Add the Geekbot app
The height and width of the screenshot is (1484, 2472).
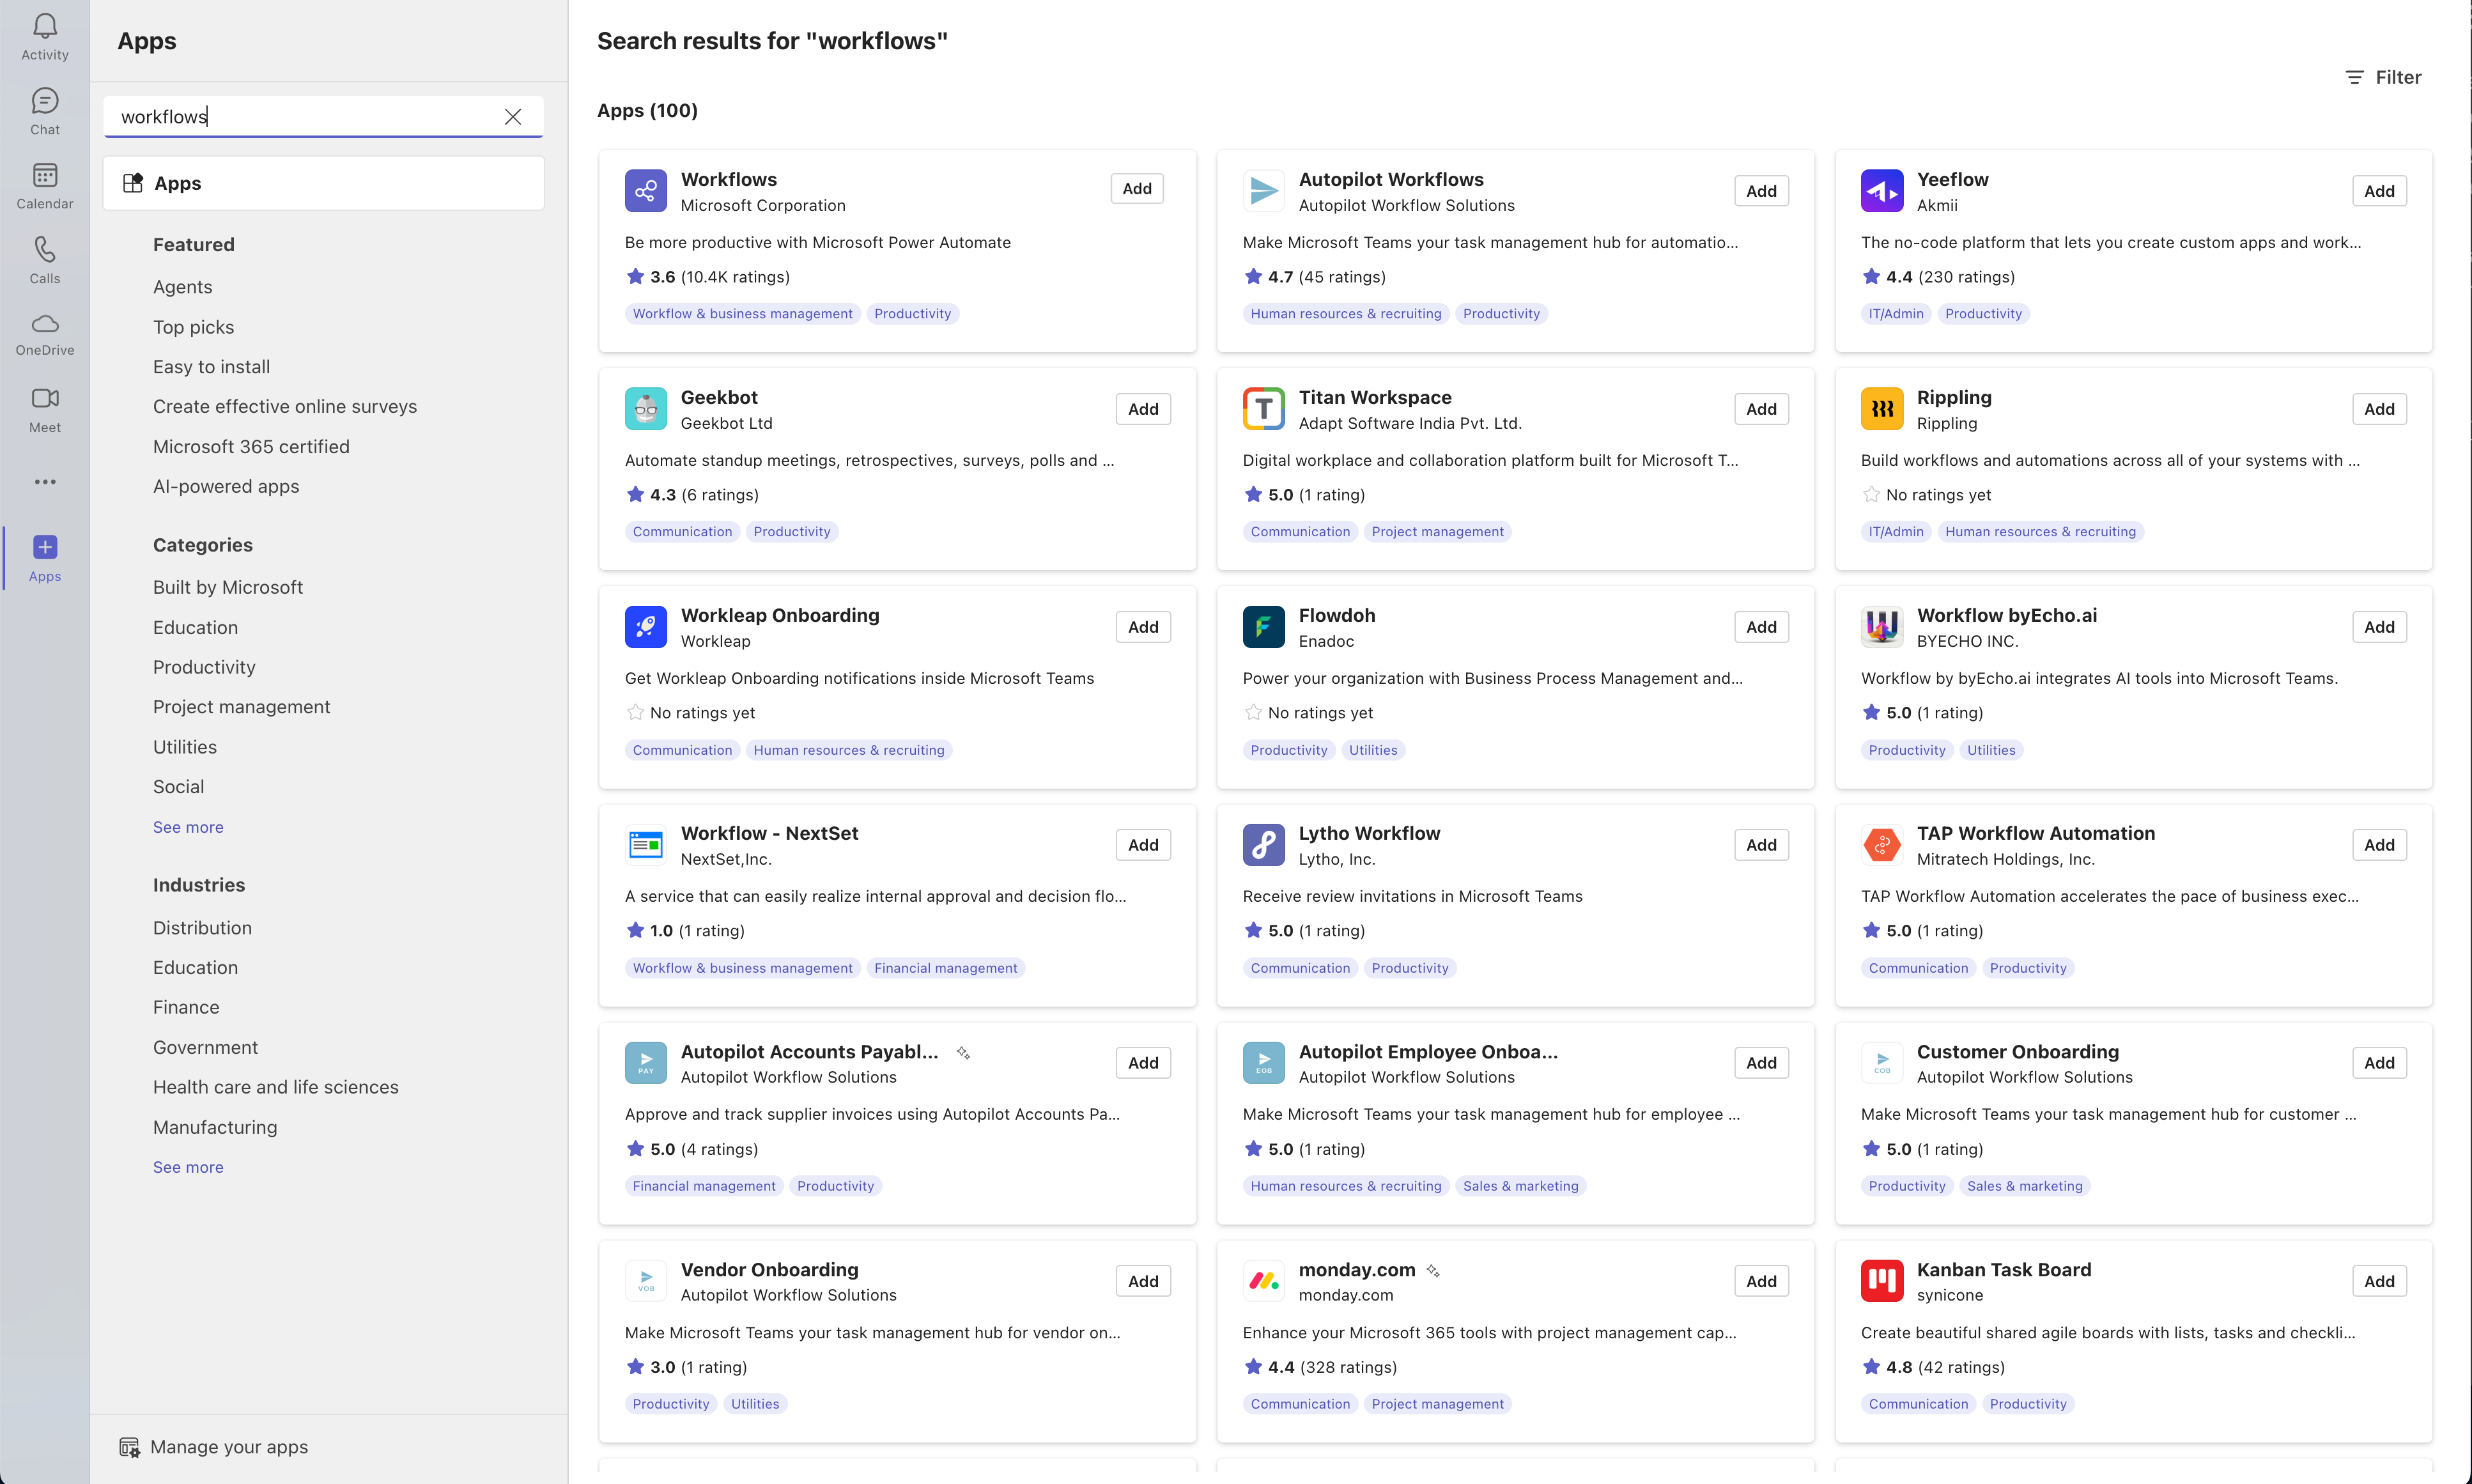coord(1142,409)
